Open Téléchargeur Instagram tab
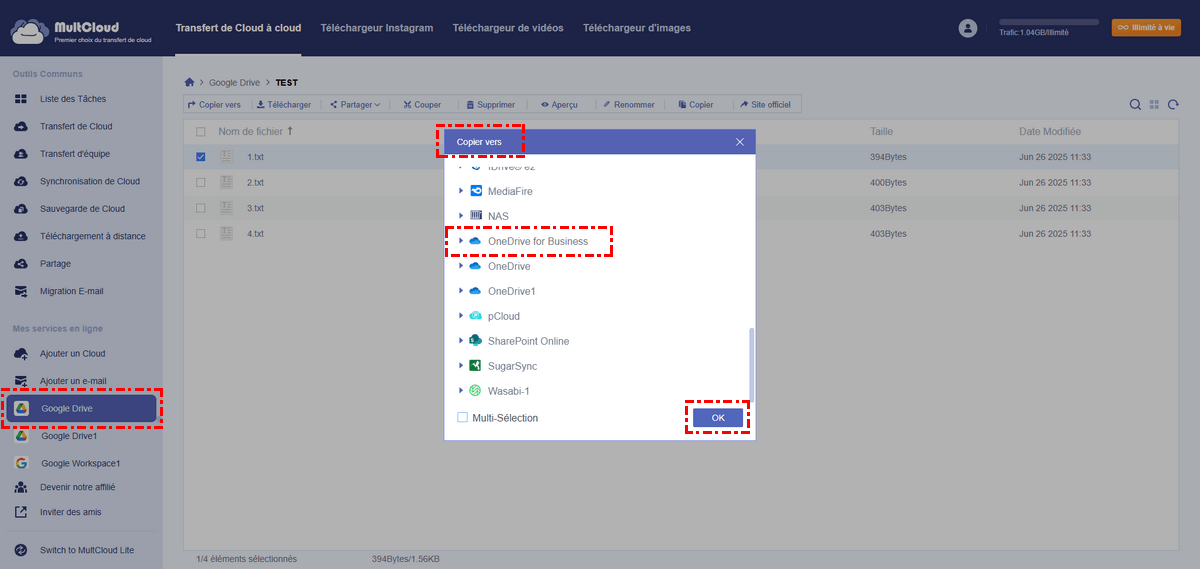 (x=377, y=28)
